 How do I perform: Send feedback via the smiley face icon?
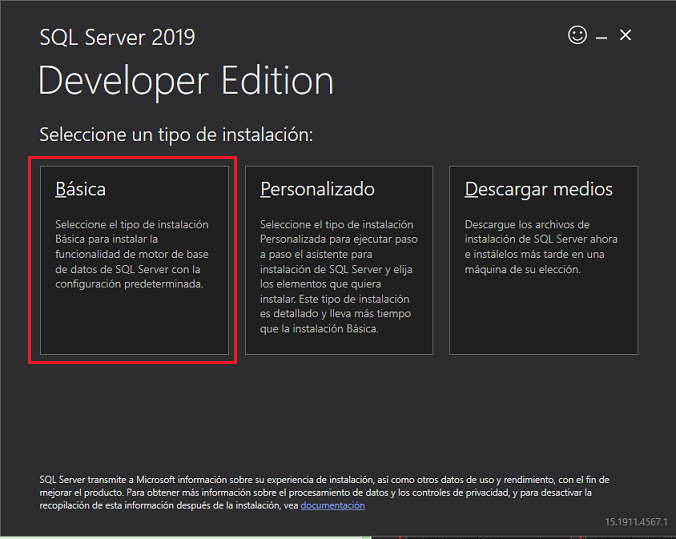click(x=577, y=34)
